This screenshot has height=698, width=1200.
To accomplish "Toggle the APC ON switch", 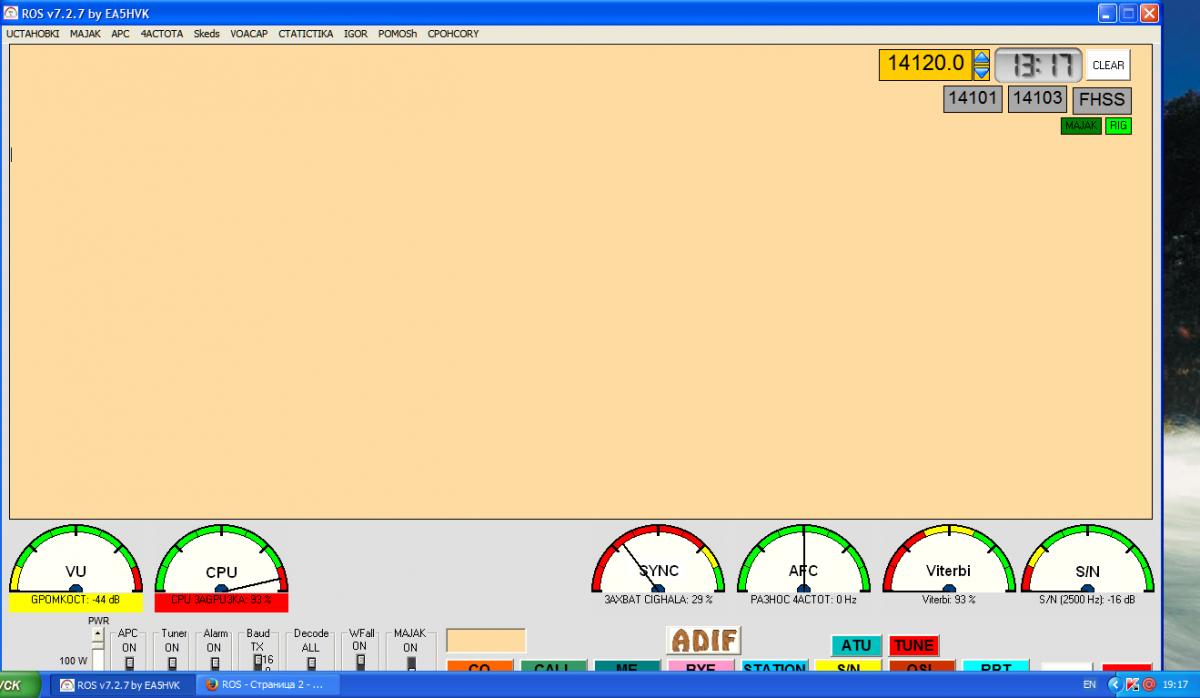I will 129,661.
